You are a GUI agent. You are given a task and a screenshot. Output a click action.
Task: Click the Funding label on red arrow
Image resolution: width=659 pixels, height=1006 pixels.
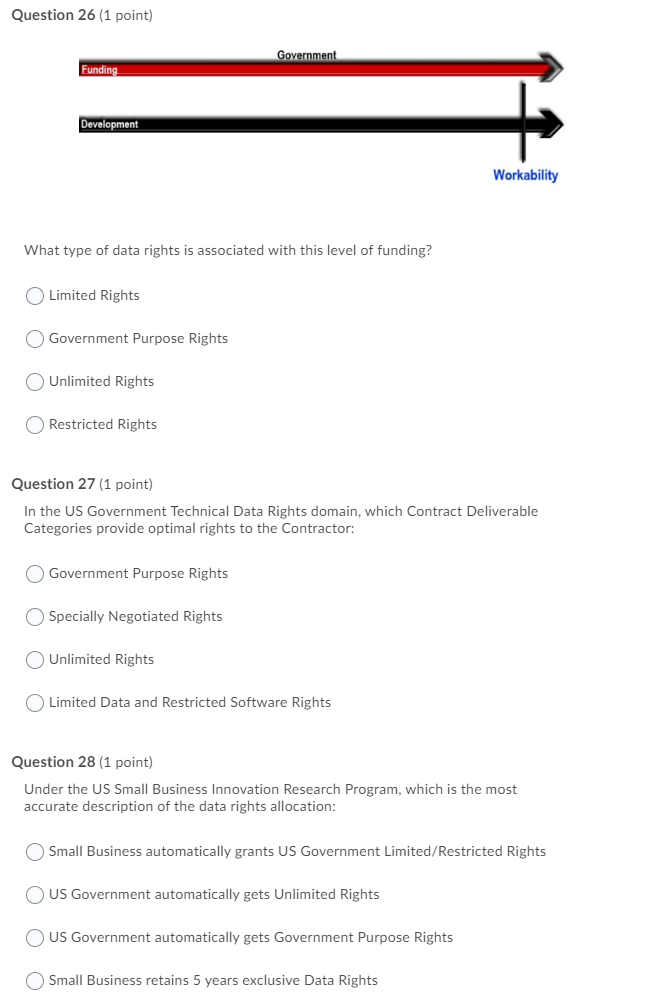(100, 70)
